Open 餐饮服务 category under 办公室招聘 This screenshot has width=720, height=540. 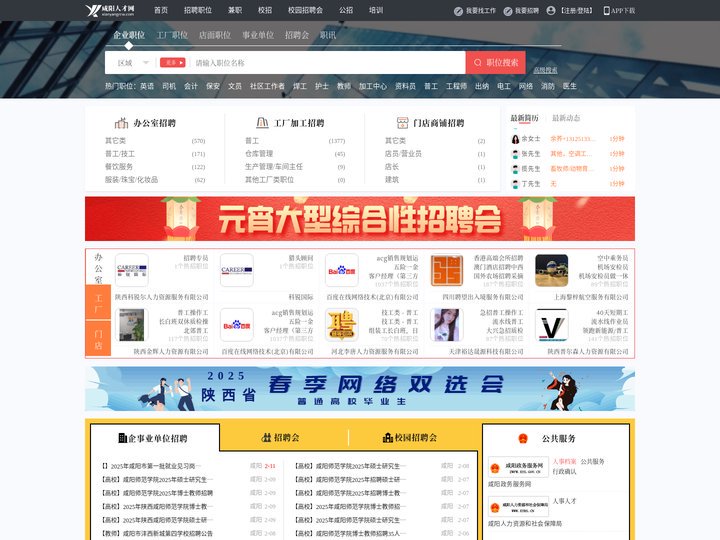119,167
